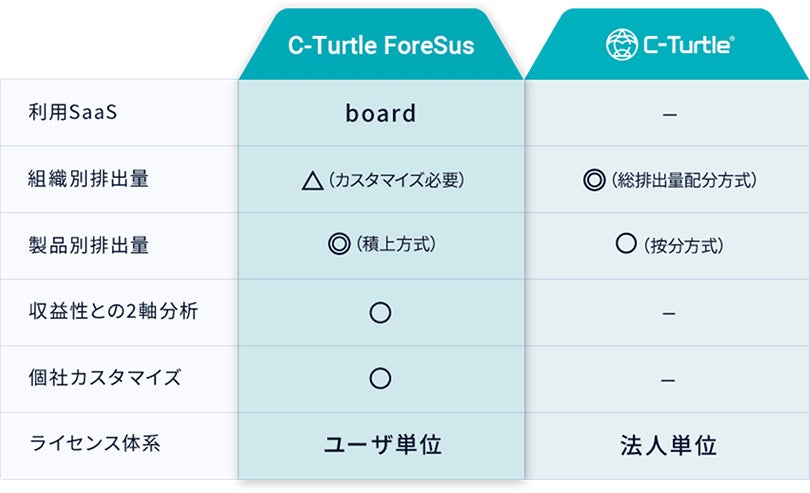The width and height of the screenshot is (810, 493).
Task: Click the 利用SaaS row label
Action: (73, 112)
